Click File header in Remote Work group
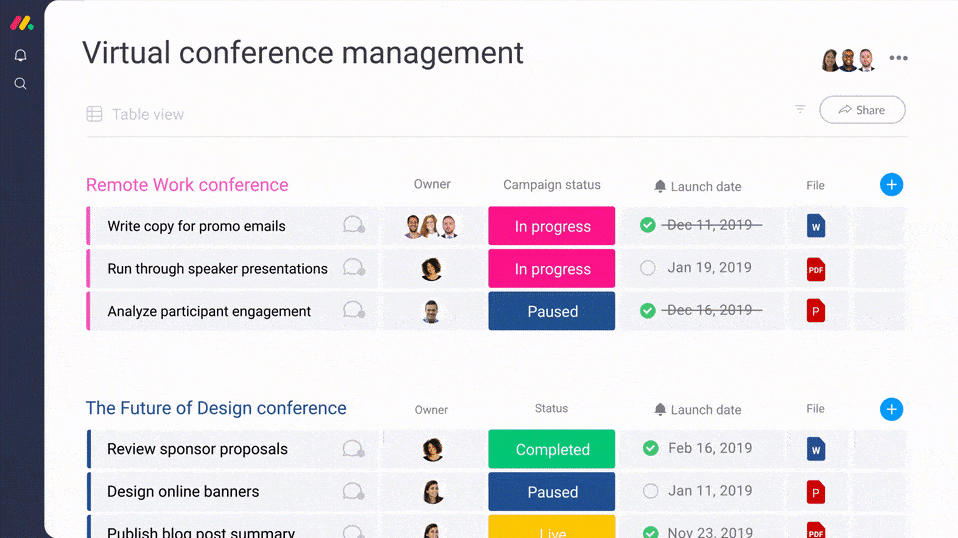The height and width of the screenshot is (538, 958). [x=815, y=185]
